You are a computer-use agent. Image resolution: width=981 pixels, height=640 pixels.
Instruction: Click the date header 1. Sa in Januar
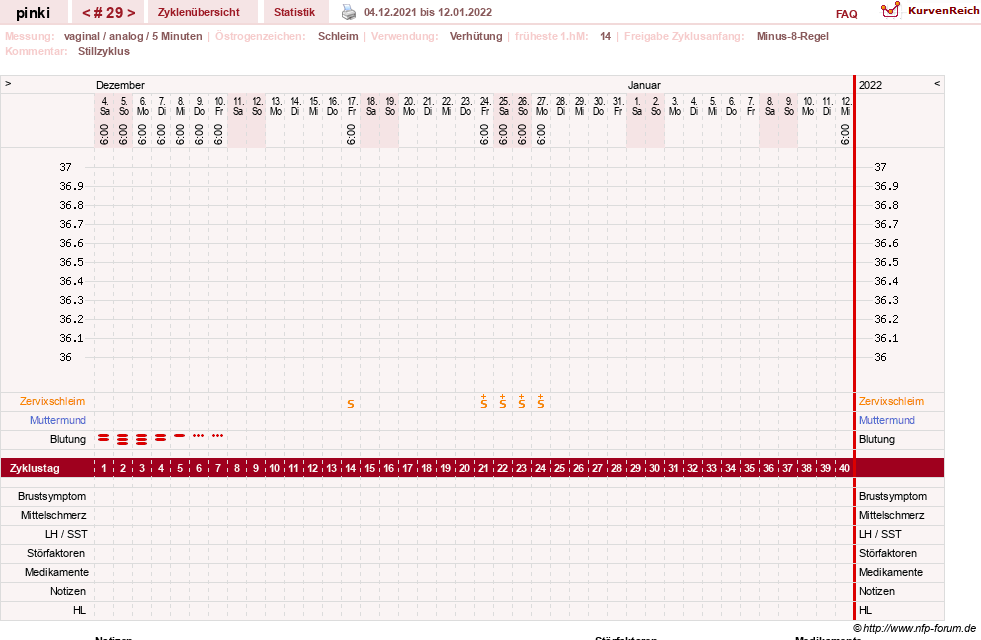click(637, 106)
